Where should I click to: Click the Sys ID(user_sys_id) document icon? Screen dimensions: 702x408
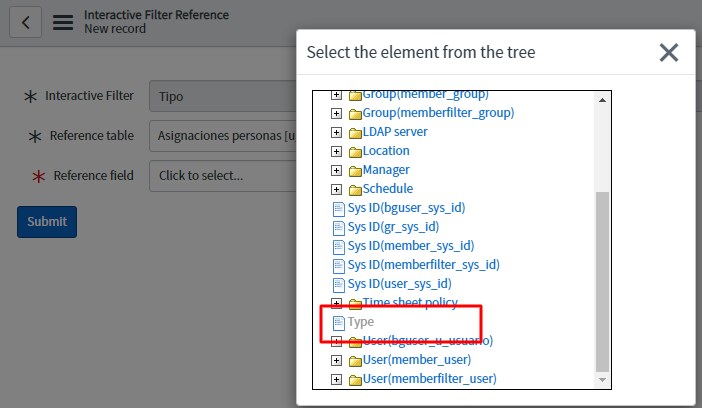[338, 284]
